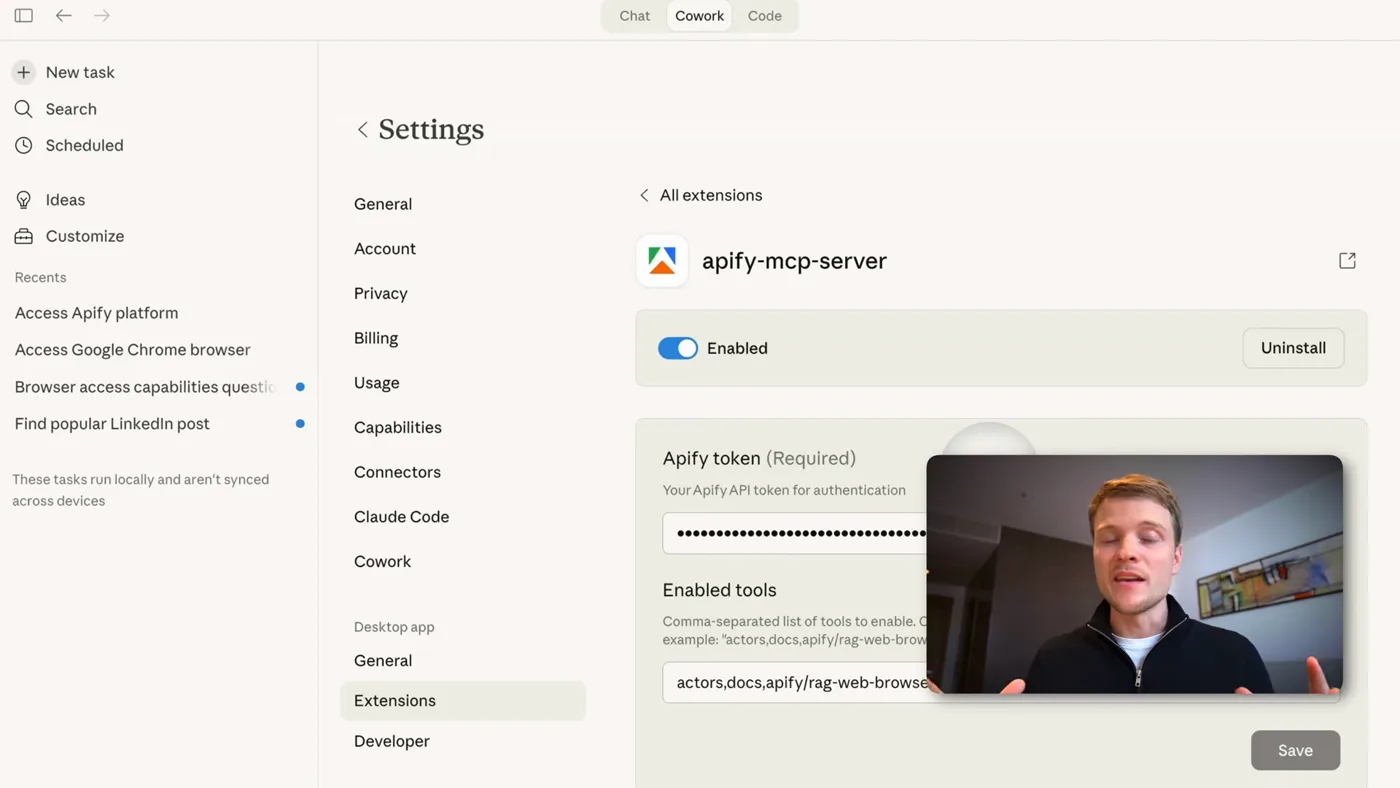Open General under account settings

click(383, 204)
